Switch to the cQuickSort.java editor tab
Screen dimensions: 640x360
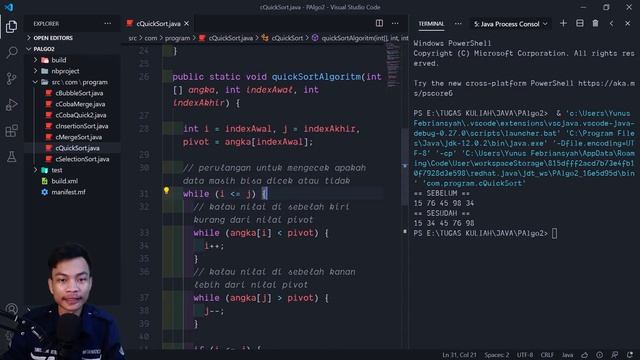click(158, 24)
